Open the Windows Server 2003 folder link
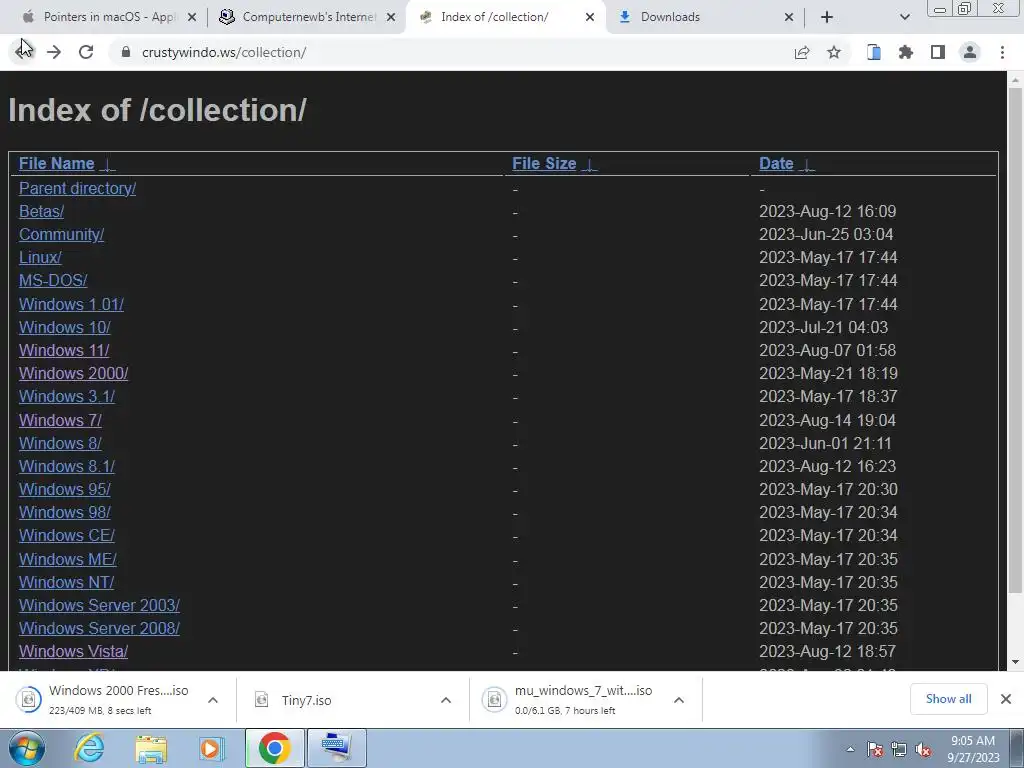The width and height of the screenshot is (1024, 768). pyautogui.click(x=99, y=605)
